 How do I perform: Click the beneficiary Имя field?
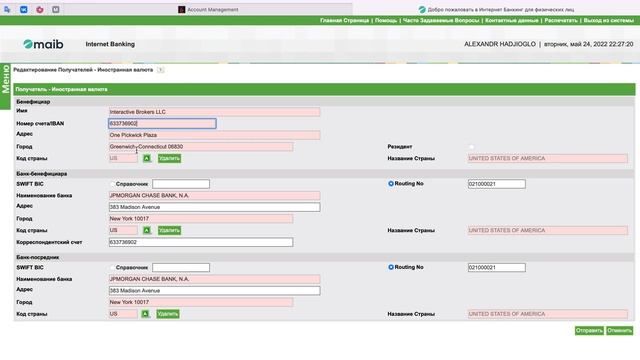pyautogui.click(x=214, y=112)
